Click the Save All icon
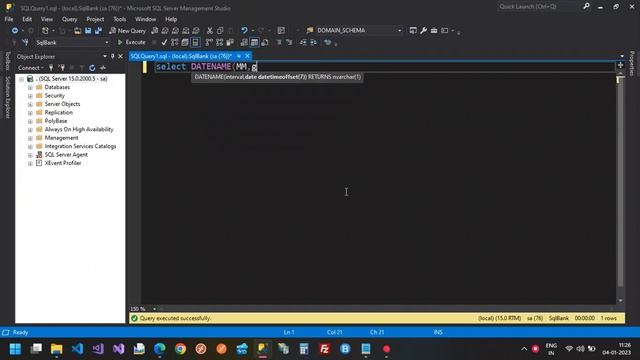Screen dimensions: 640x360 [x=98, y=31]
